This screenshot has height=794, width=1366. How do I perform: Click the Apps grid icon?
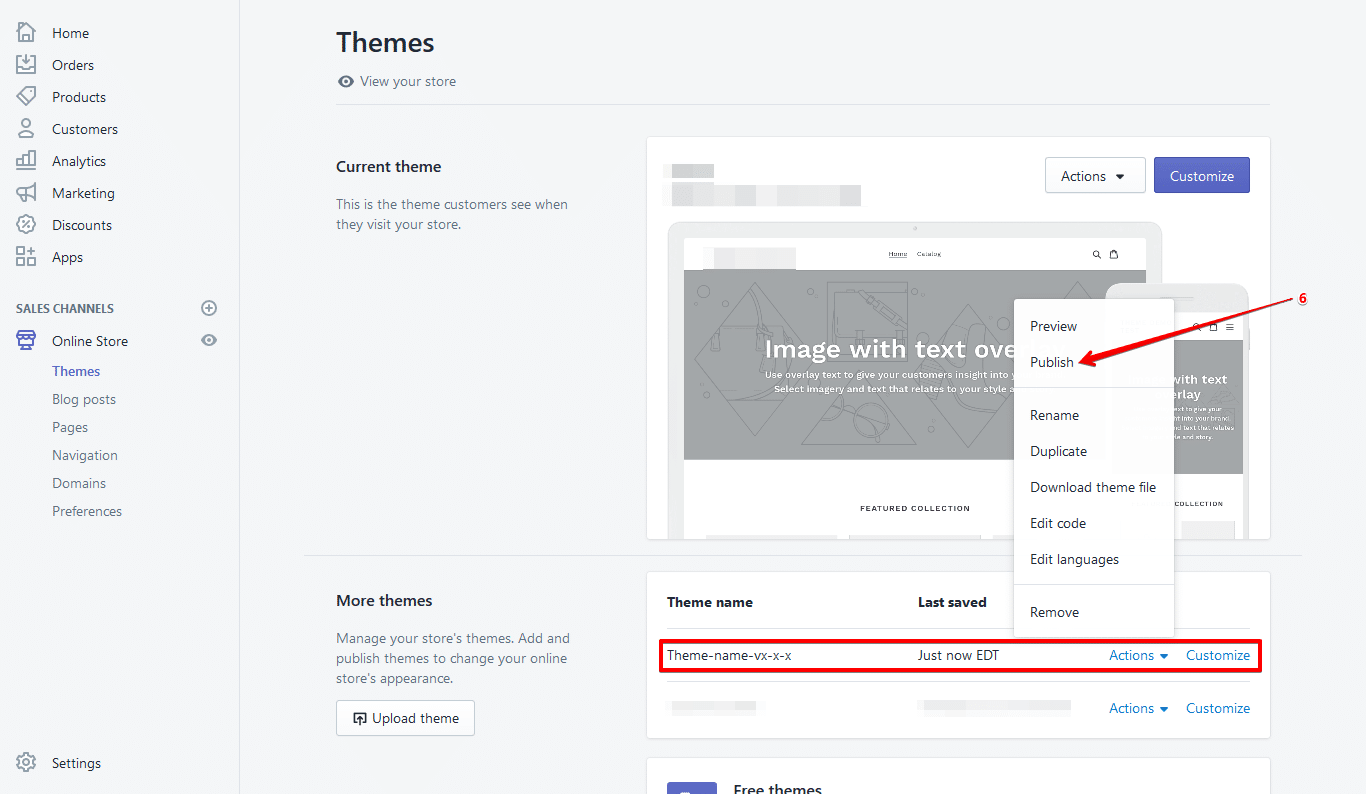pos(26,257)
